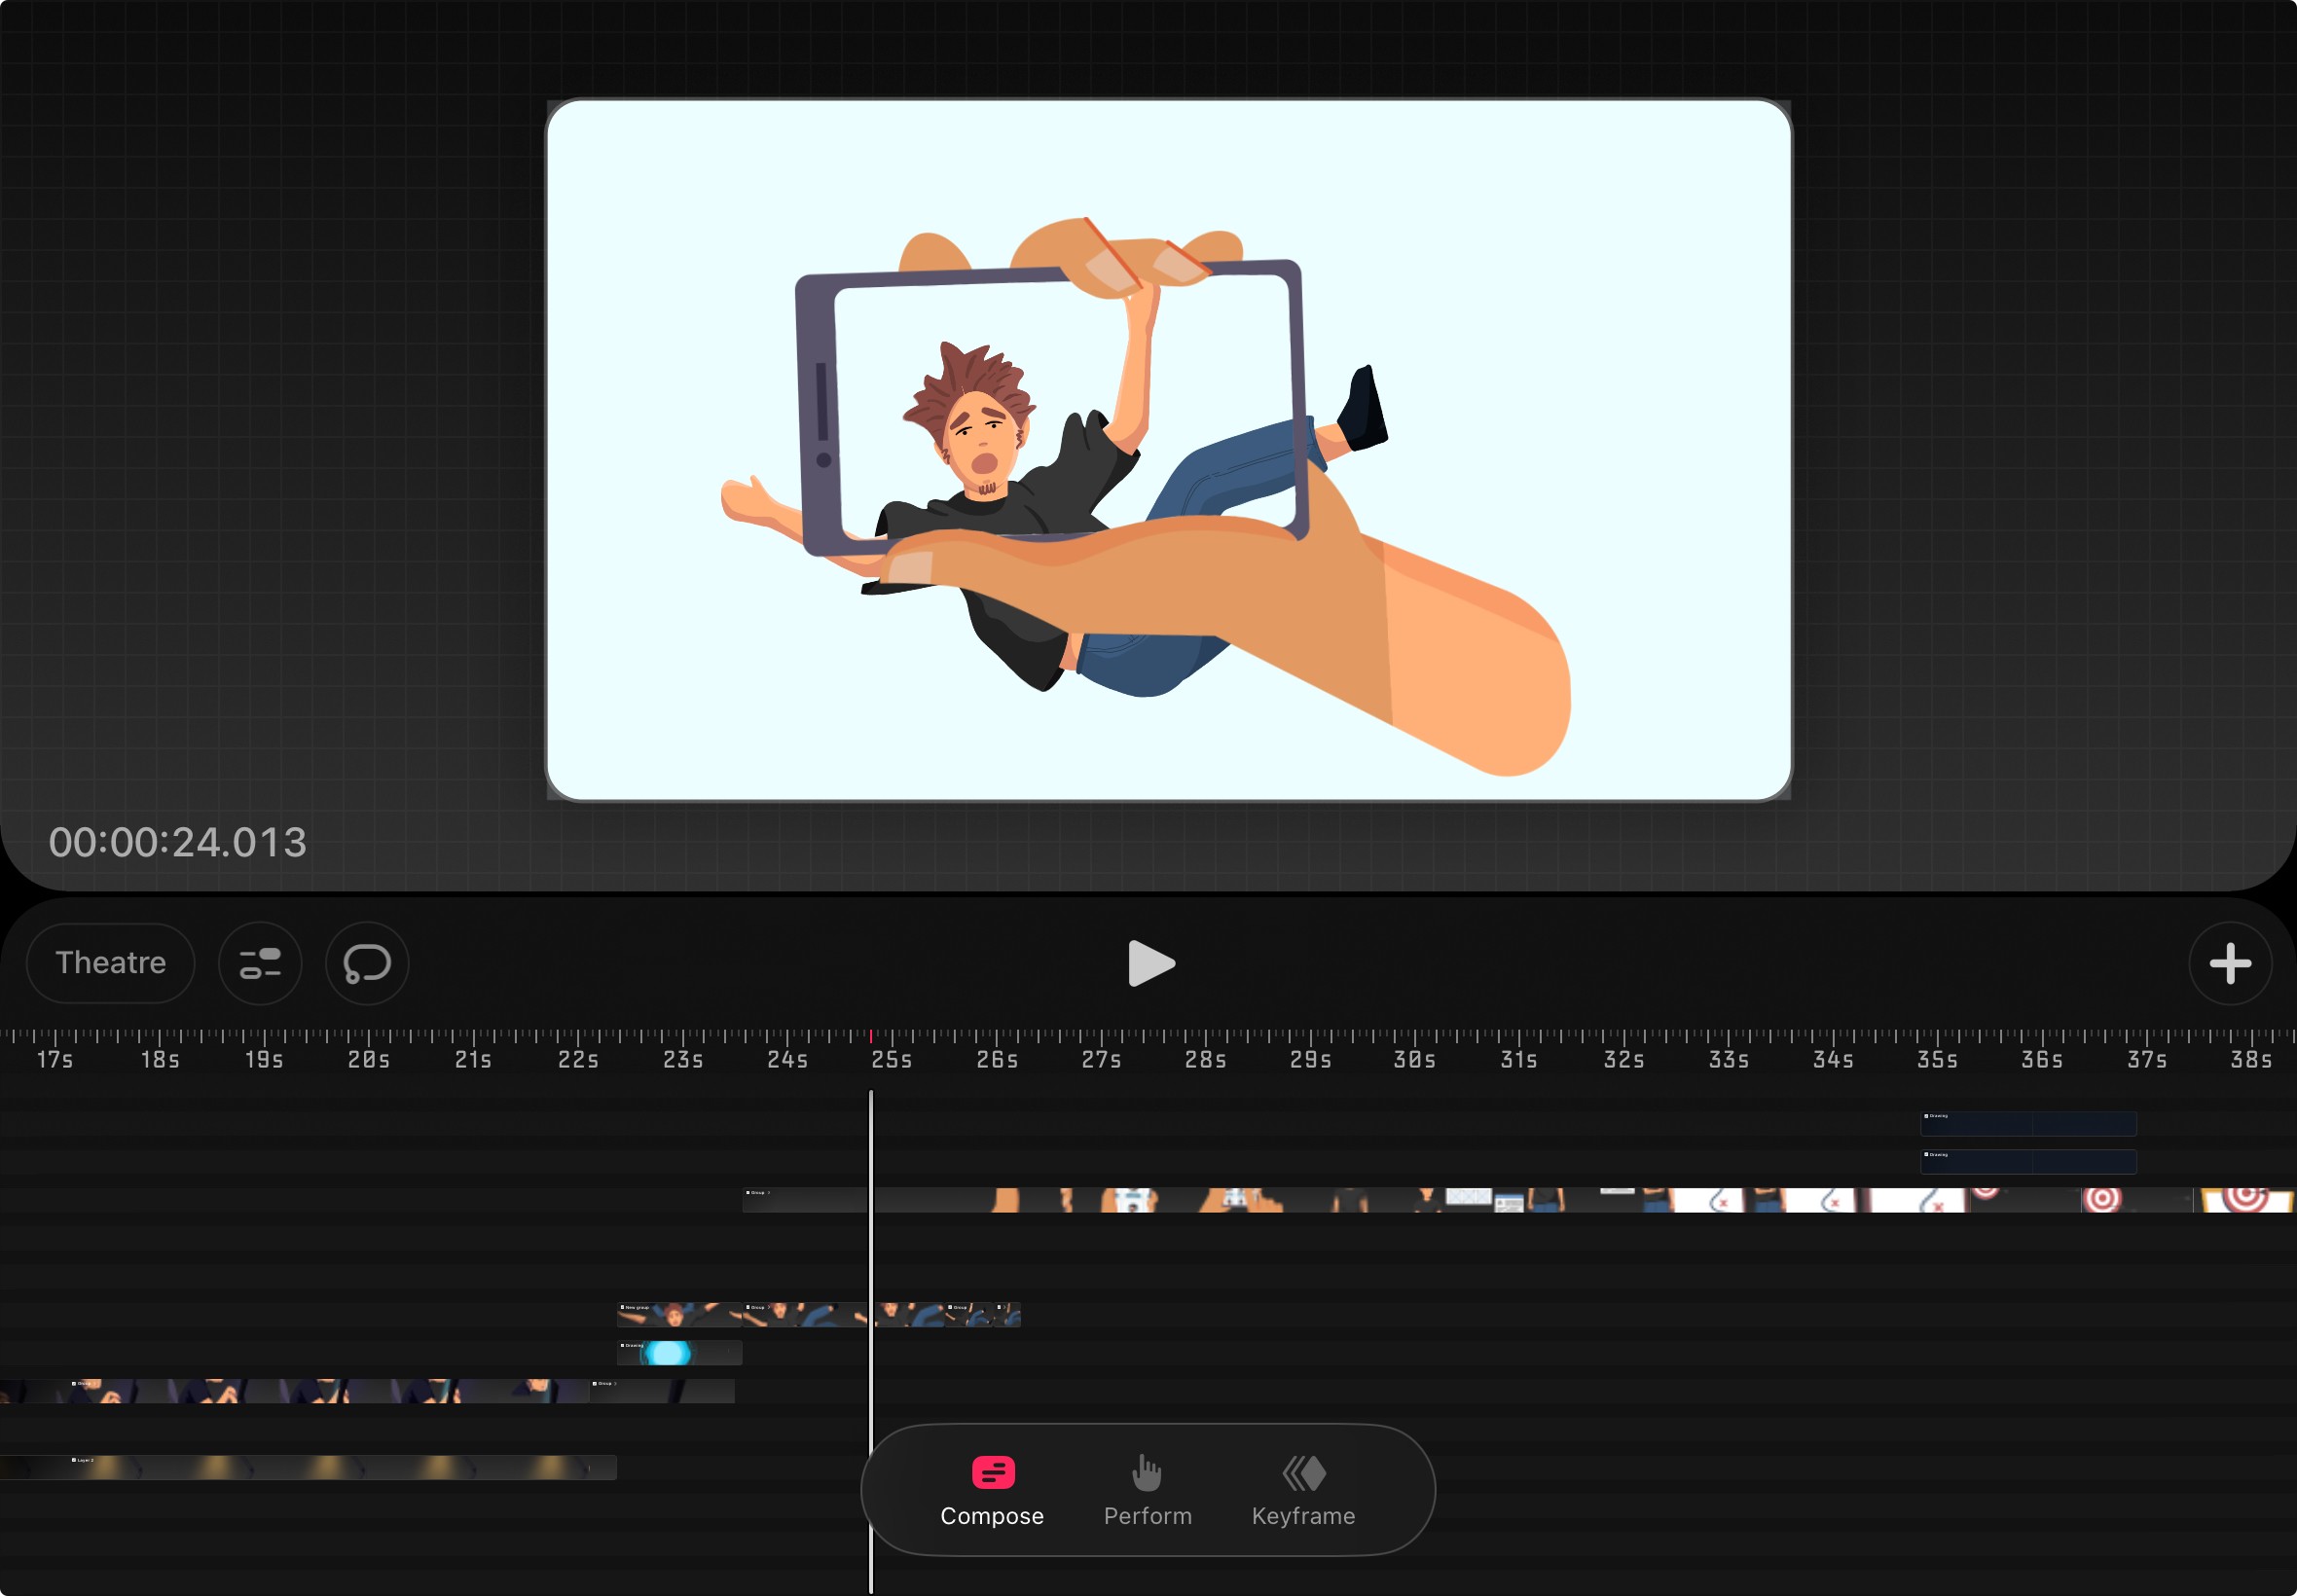Viewport: 2297px width, 1596px height.
Task: Expand the long 'Group' clip starting near 24s
Action: tap(769, 1193)
